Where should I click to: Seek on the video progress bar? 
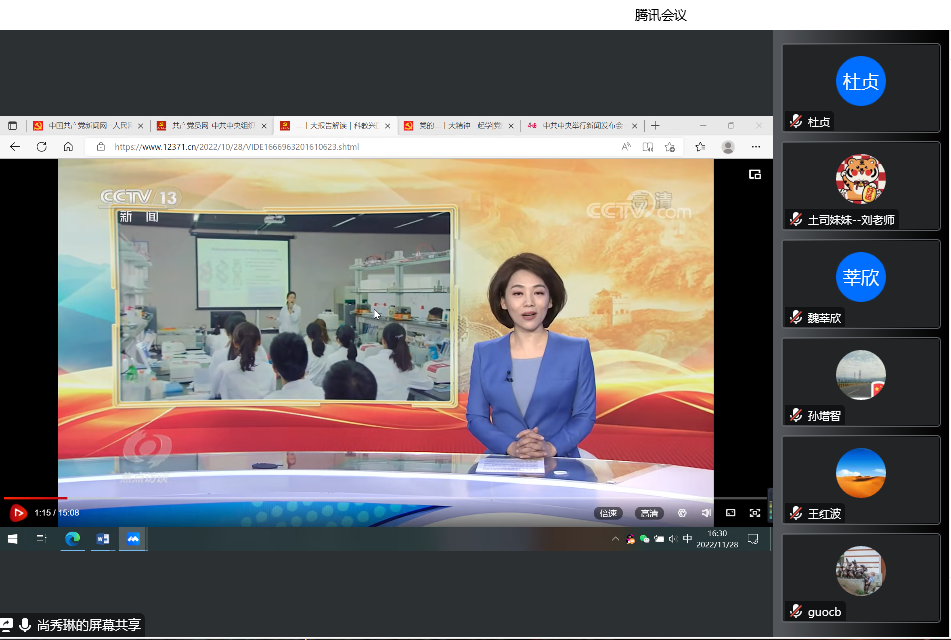pyautogui.click(x=300, y=498)
